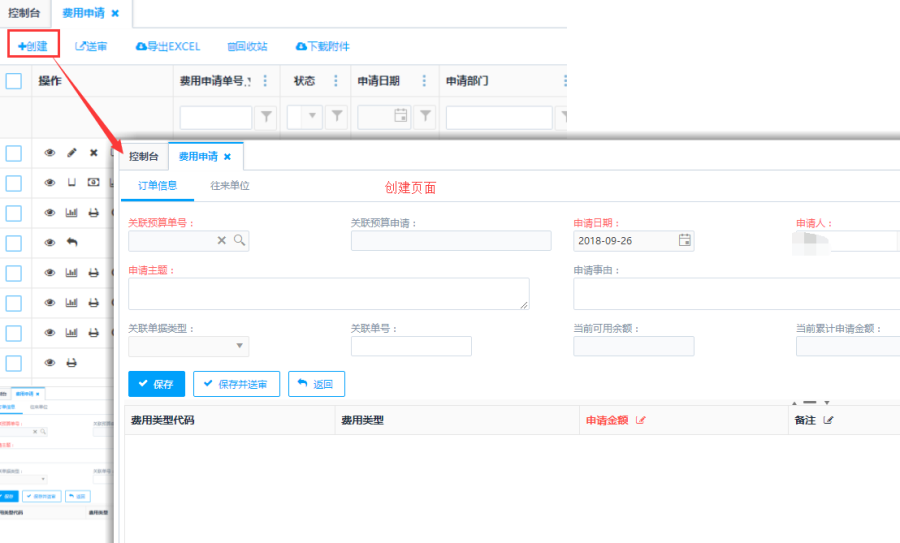Click into the 申请主题 text area
Viewport: 900px width, 543px height.
click(x=328, y=293)
